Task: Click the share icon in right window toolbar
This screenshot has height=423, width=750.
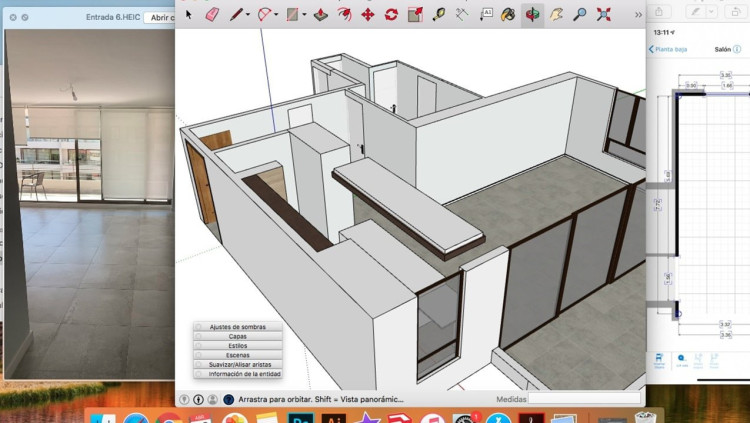Action: [x=659, y=12]
